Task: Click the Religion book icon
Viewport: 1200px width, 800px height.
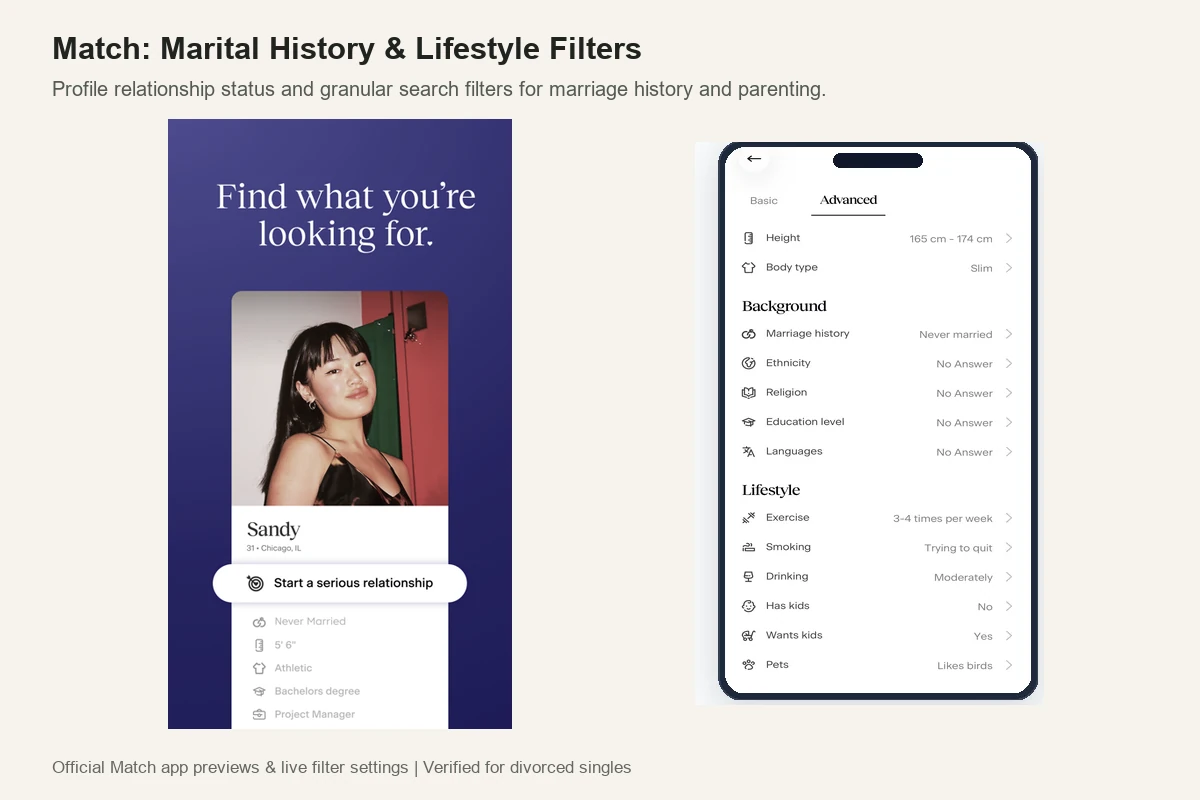Action: 748,393
